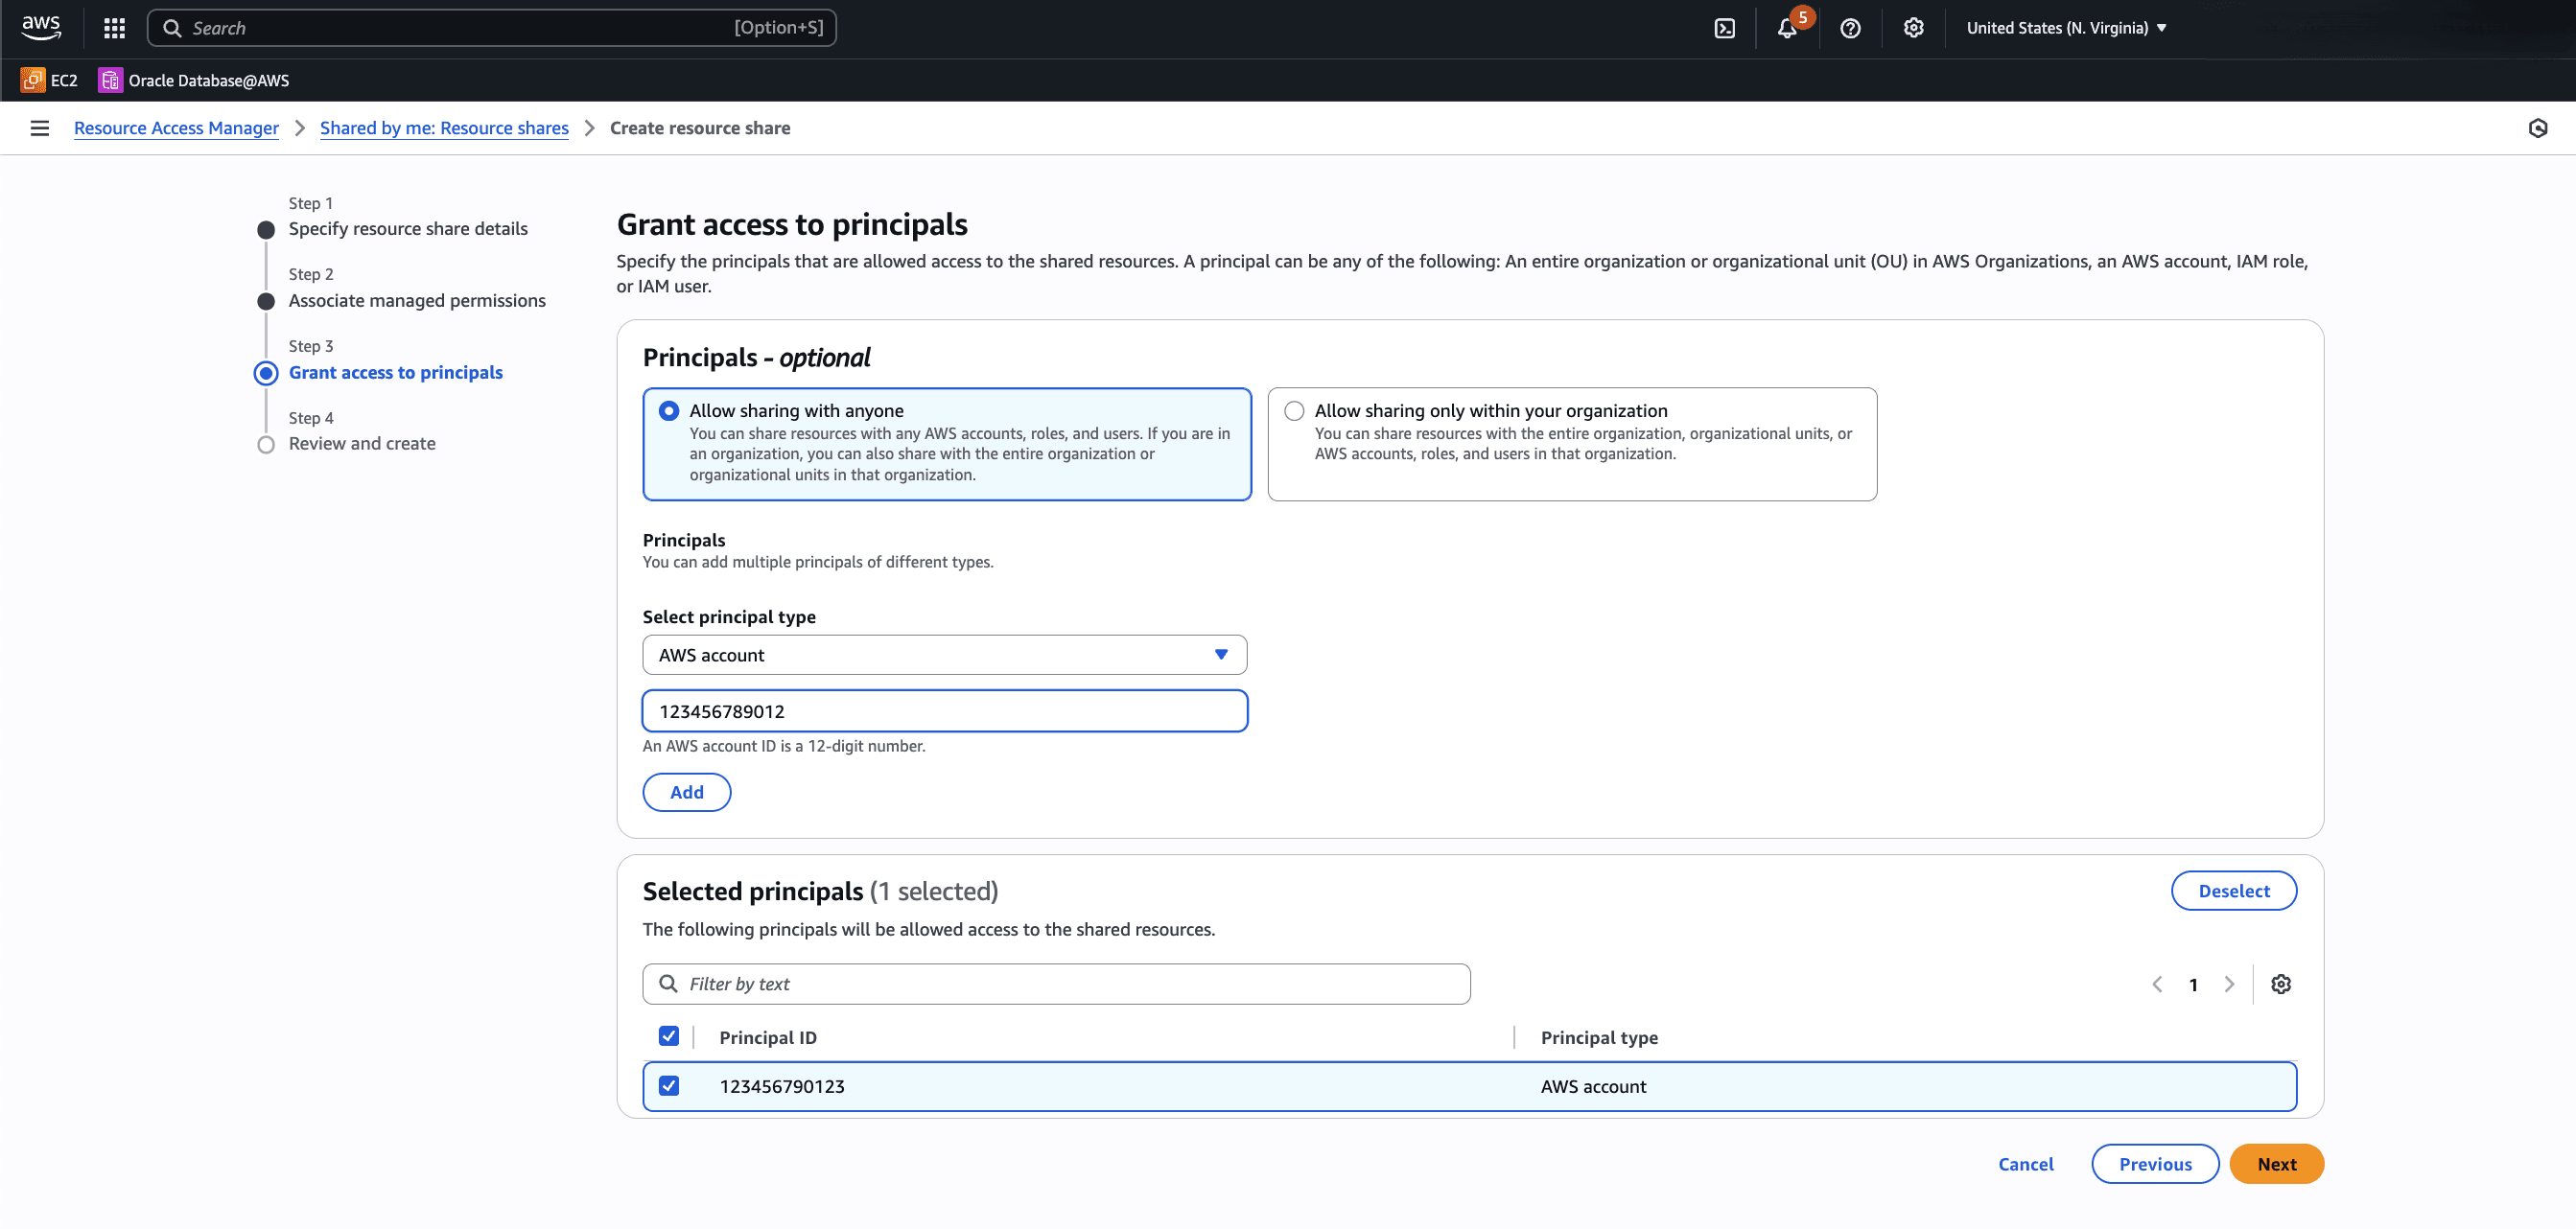
Task: Click the next page chevron in pagination
Action: pos(2229,984)
